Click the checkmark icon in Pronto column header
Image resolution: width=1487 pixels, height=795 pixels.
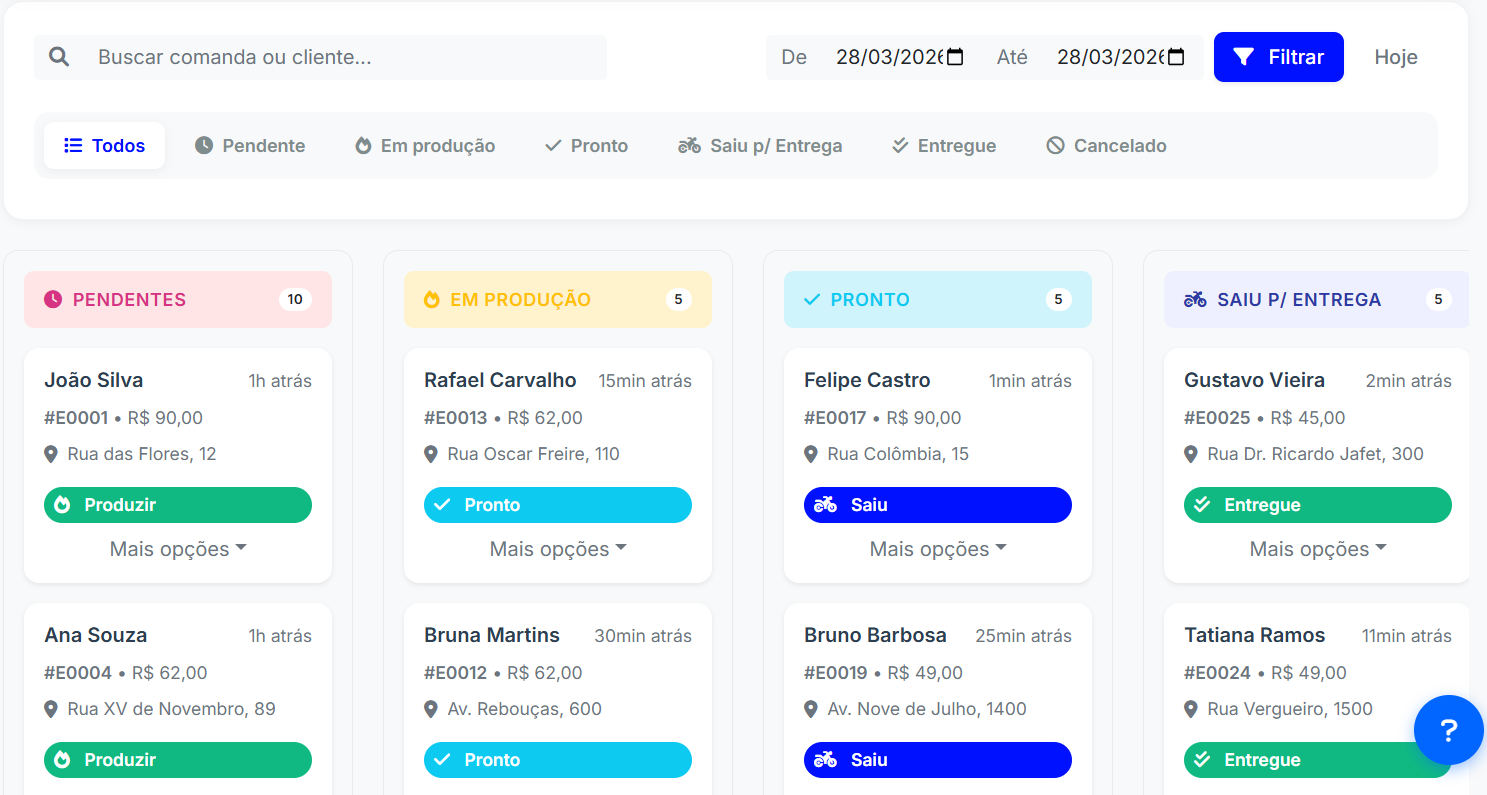coord(812,299)
